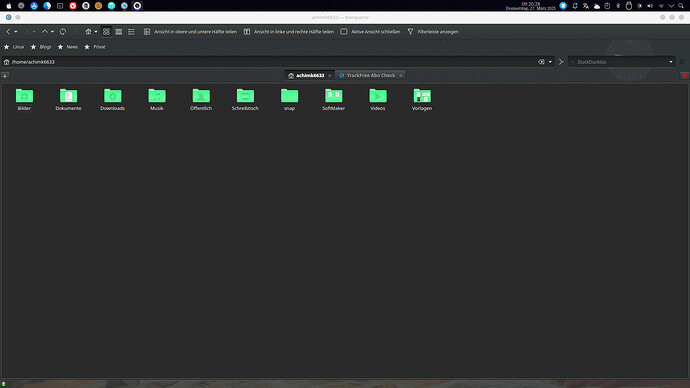Click Aktive Ansicht schließen
Screen dimensions: 690x388
(371, 32)
